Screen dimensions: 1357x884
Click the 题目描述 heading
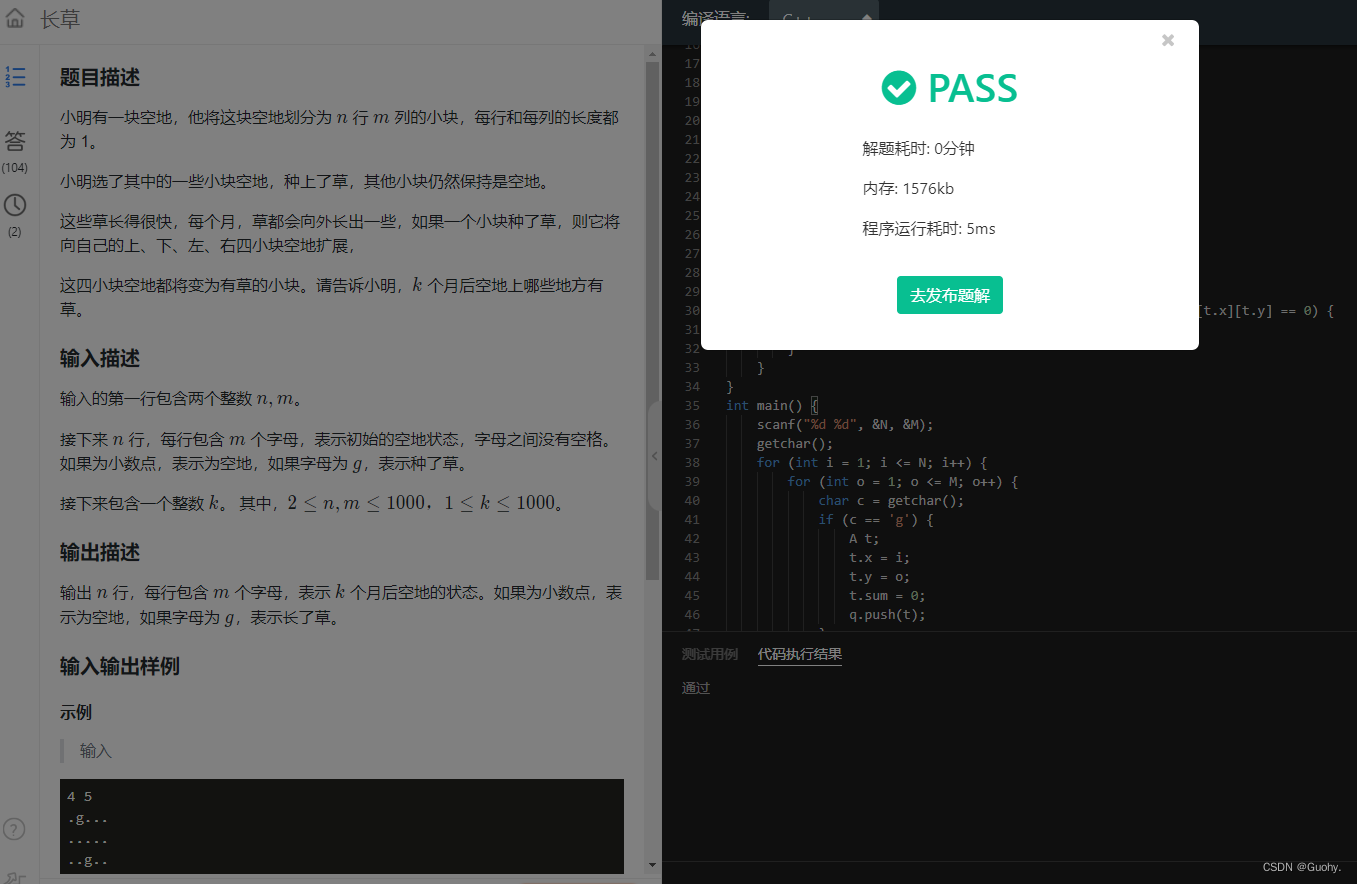pyautogui.click(x=100, y=77)
